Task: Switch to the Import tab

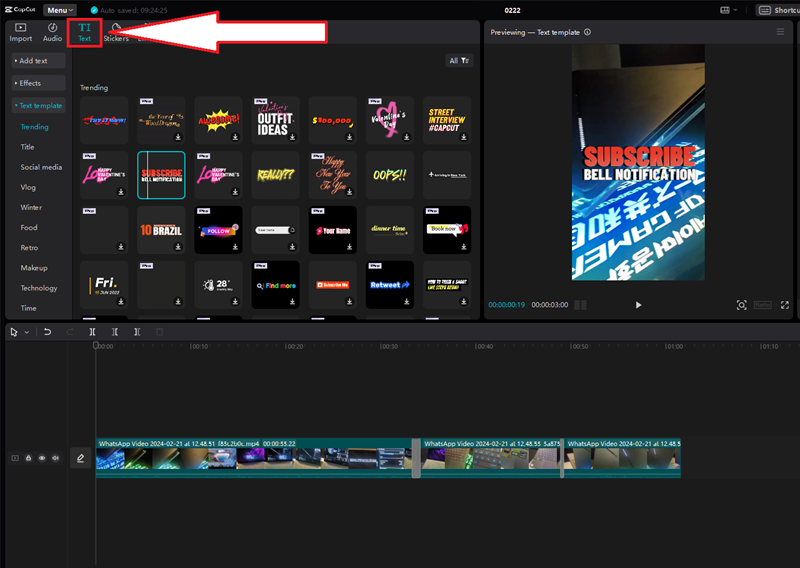Action: coord(21,33)
